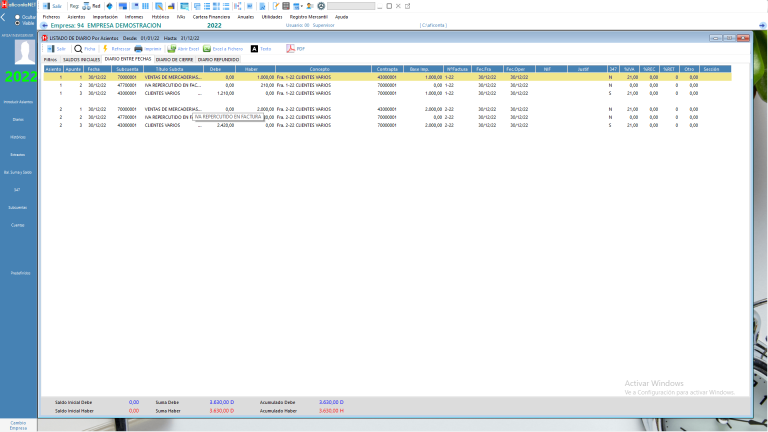Click Introducir Asientos in the sidebar
Screen dimensions: 768x432
click(18, 102)
